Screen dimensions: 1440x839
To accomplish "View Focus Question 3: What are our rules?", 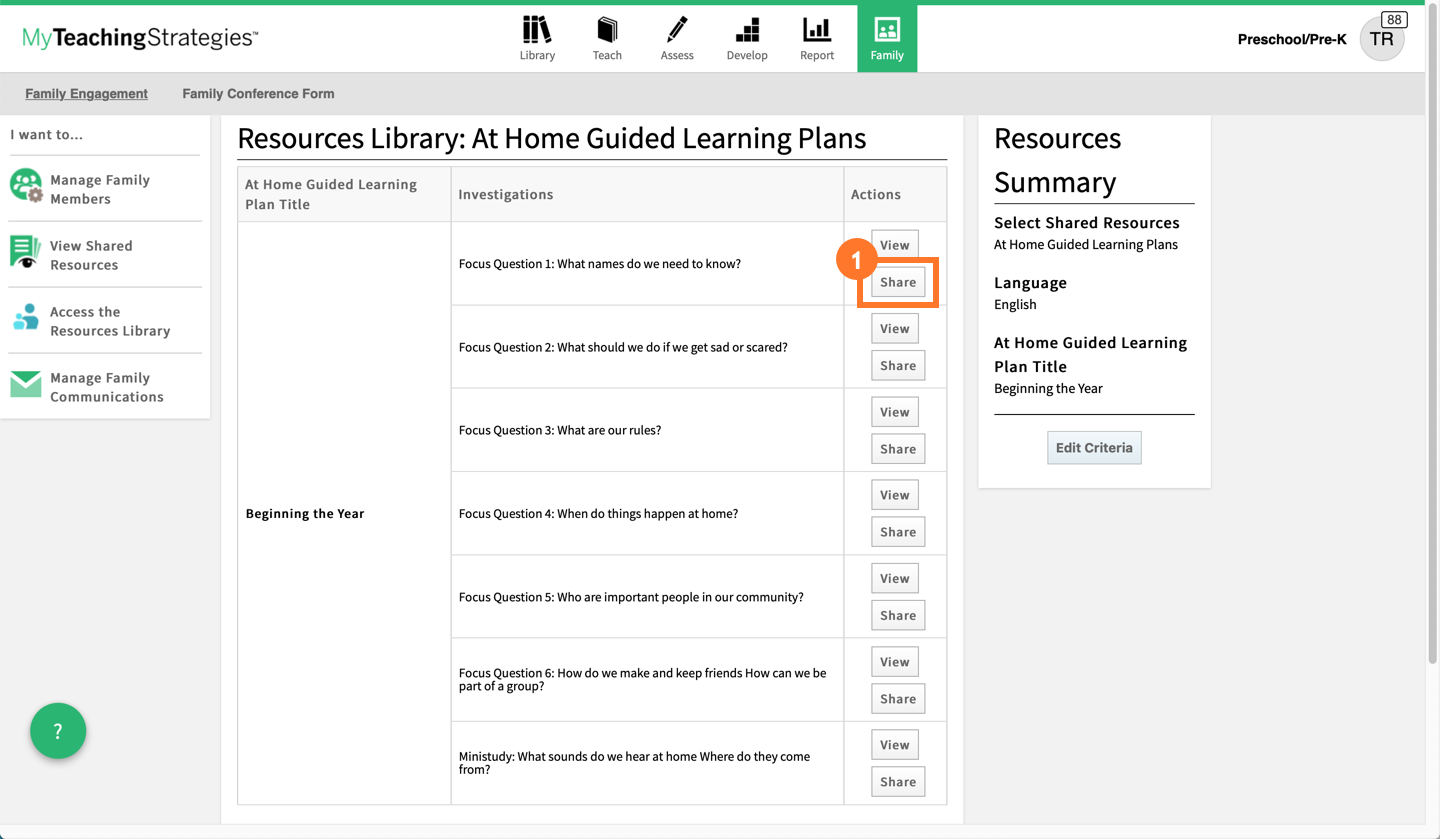I will [x=894, y=411].
